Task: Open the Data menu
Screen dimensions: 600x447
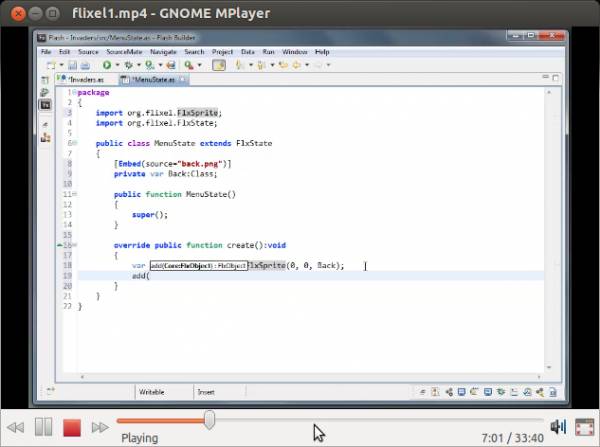Action: 248,52
